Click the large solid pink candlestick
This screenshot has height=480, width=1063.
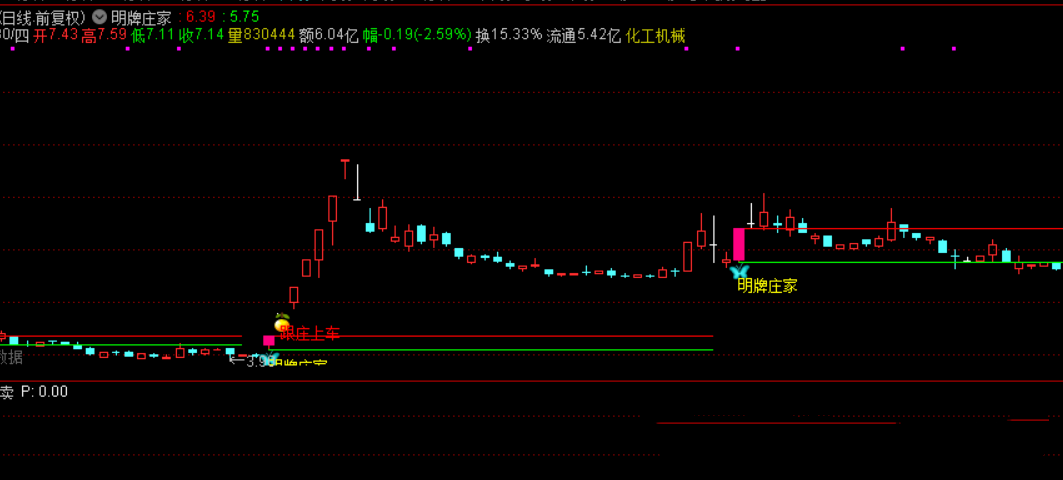click(x=739, y=244)
